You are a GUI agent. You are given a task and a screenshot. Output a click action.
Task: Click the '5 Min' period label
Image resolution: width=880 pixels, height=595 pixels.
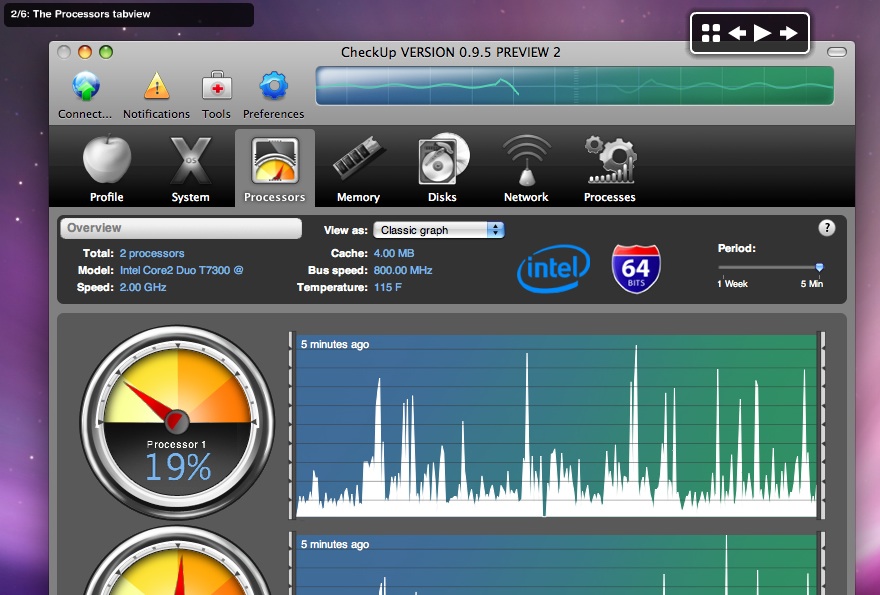tap(812, 283)
